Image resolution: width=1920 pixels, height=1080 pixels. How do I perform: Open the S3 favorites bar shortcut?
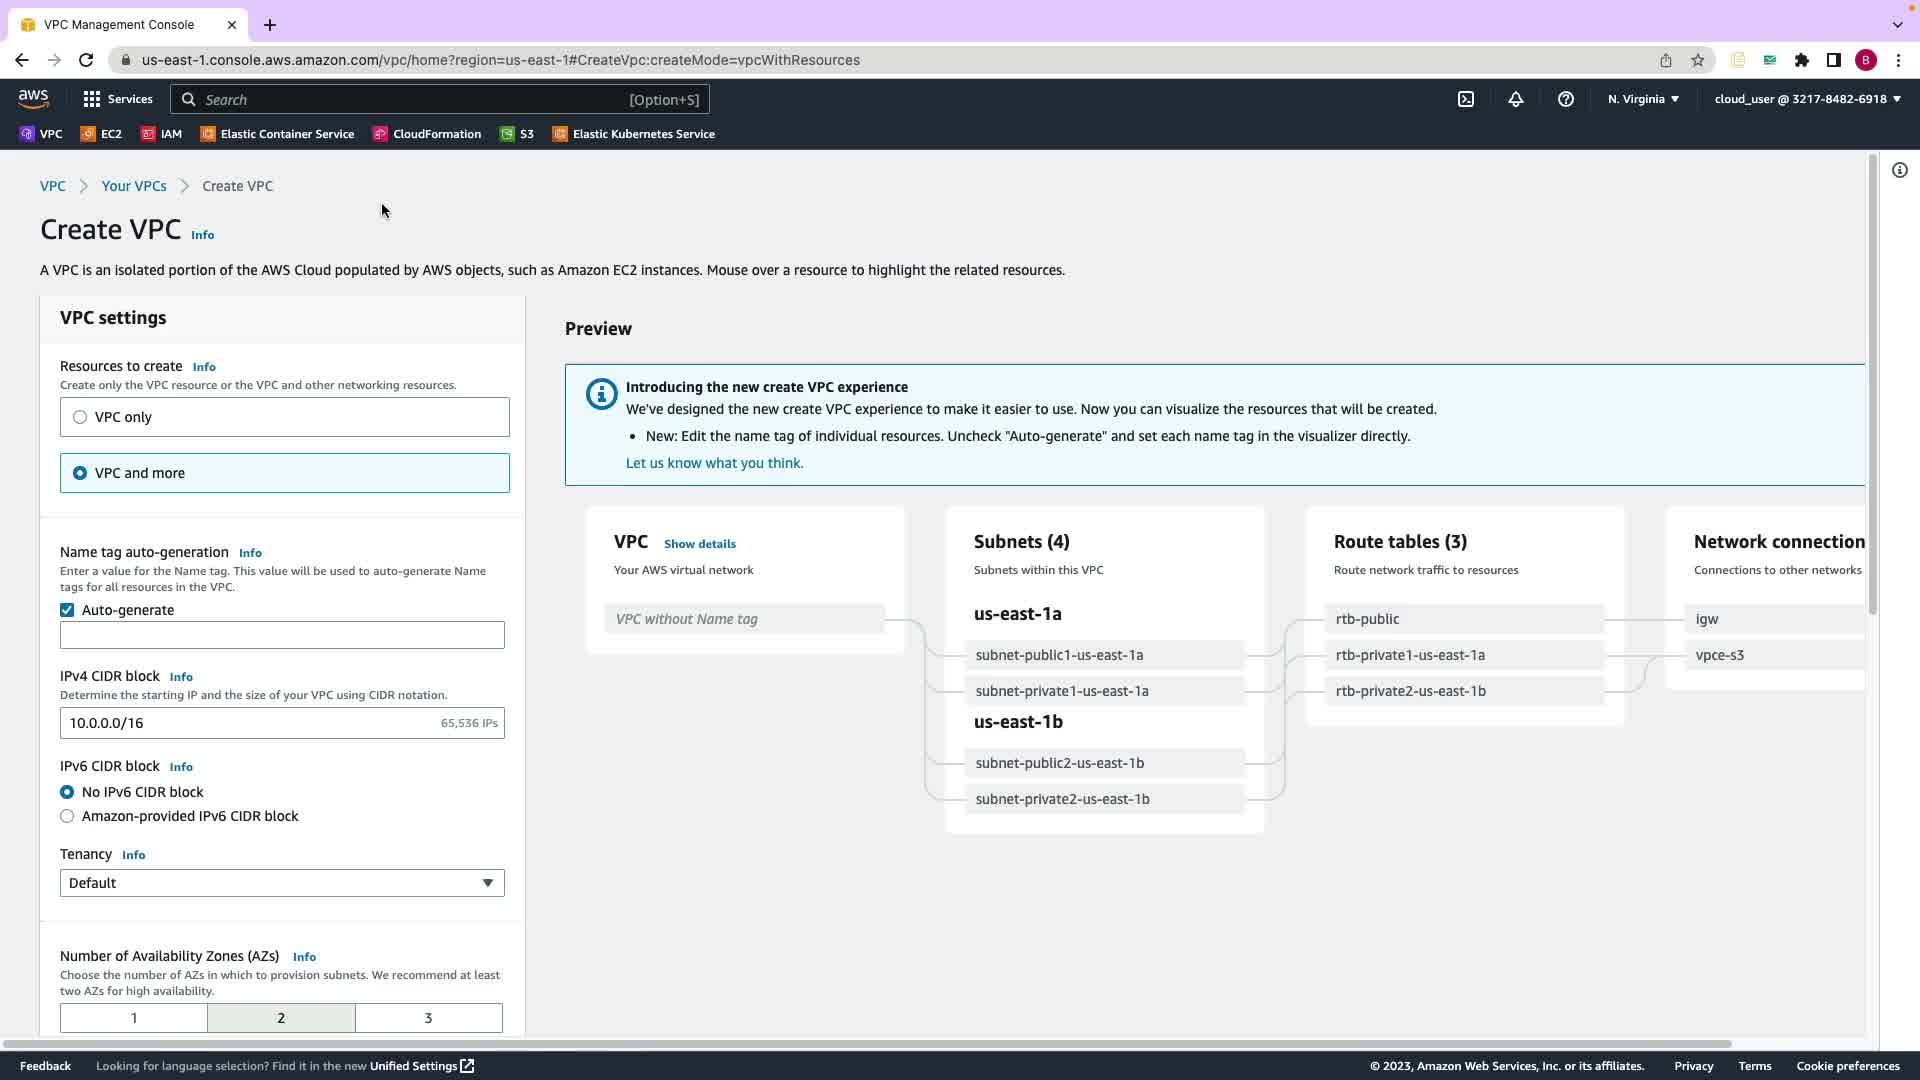(x=517, y=134)
